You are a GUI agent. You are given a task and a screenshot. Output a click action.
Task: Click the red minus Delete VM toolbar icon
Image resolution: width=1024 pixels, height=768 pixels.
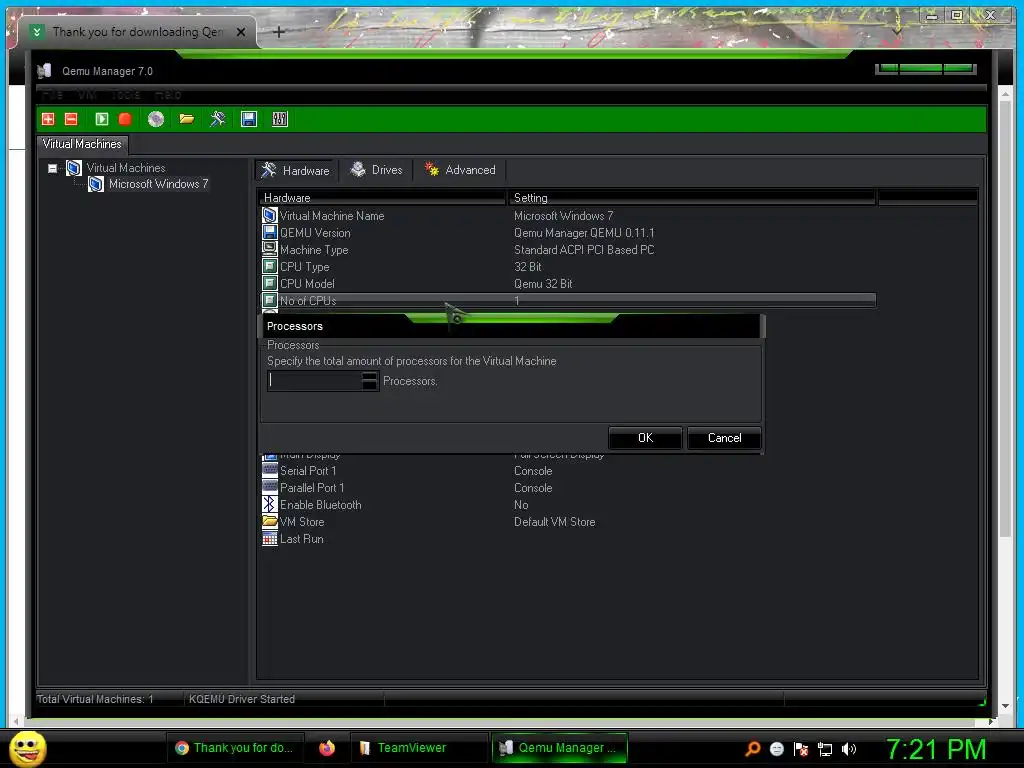[71, 119]
